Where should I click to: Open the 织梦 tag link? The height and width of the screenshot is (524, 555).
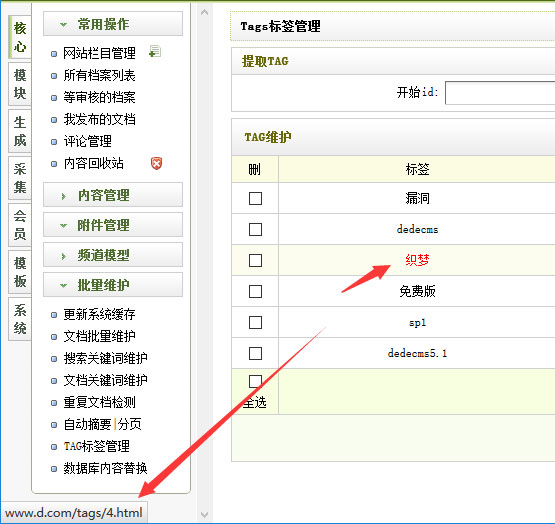point(417,260)
